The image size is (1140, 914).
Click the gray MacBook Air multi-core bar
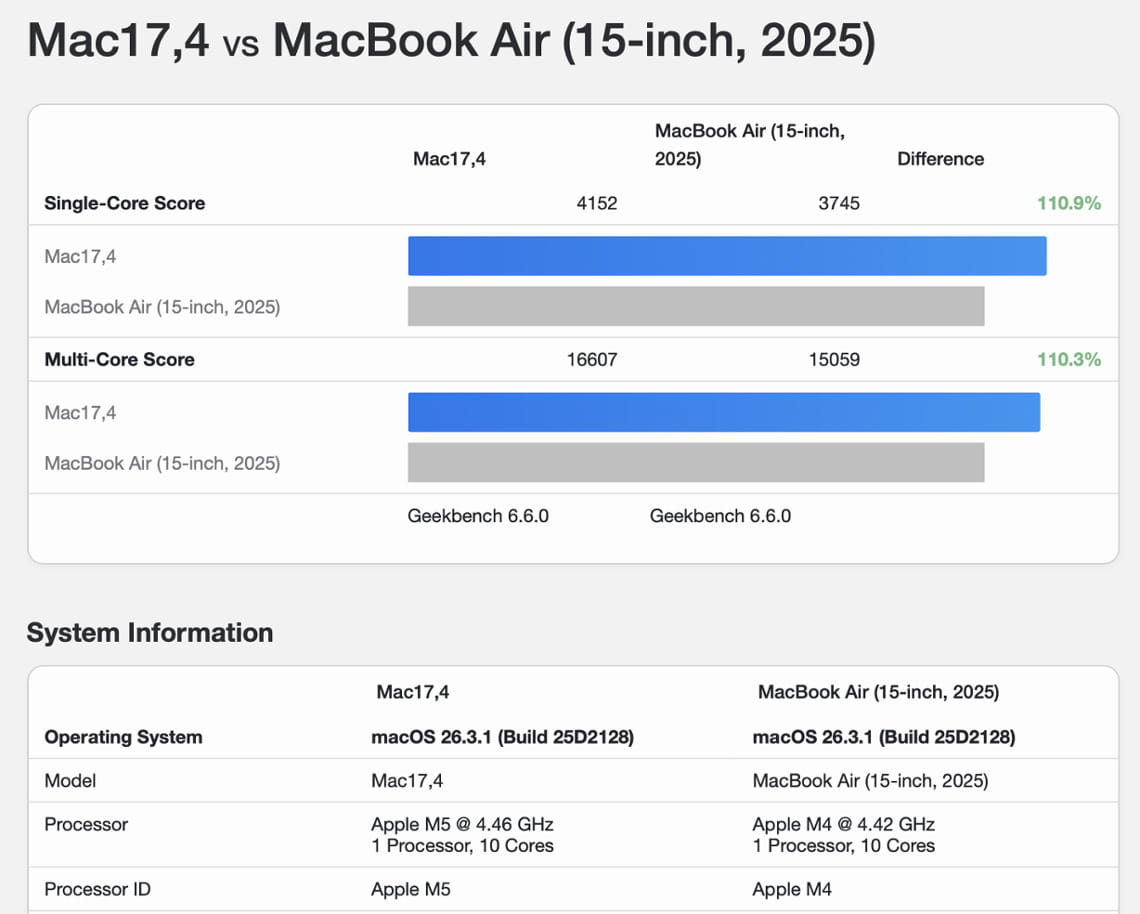[696, 462]
